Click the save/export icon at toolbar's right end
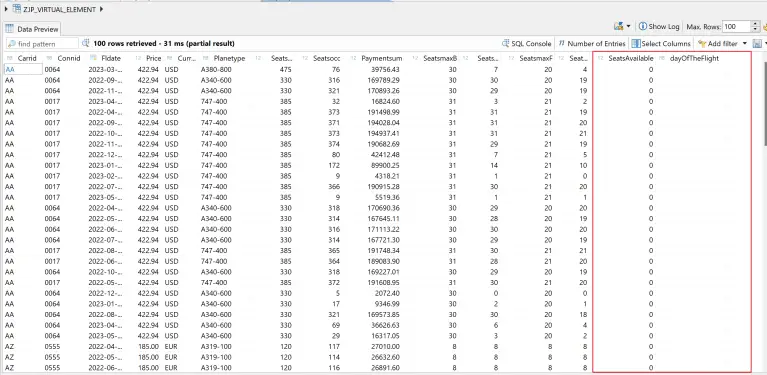 click(x=757, y=44)
